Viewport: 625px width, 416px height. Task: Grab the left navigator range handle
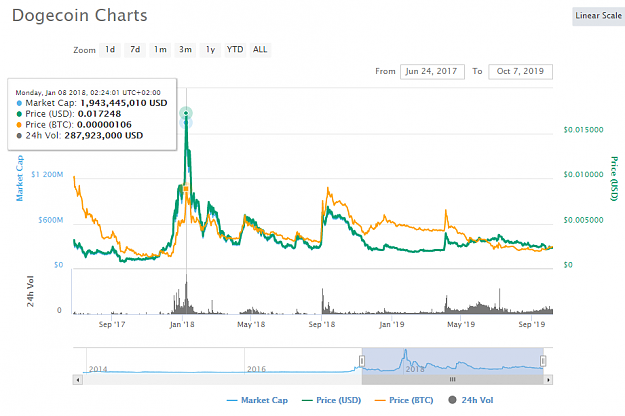coord(362,361)
